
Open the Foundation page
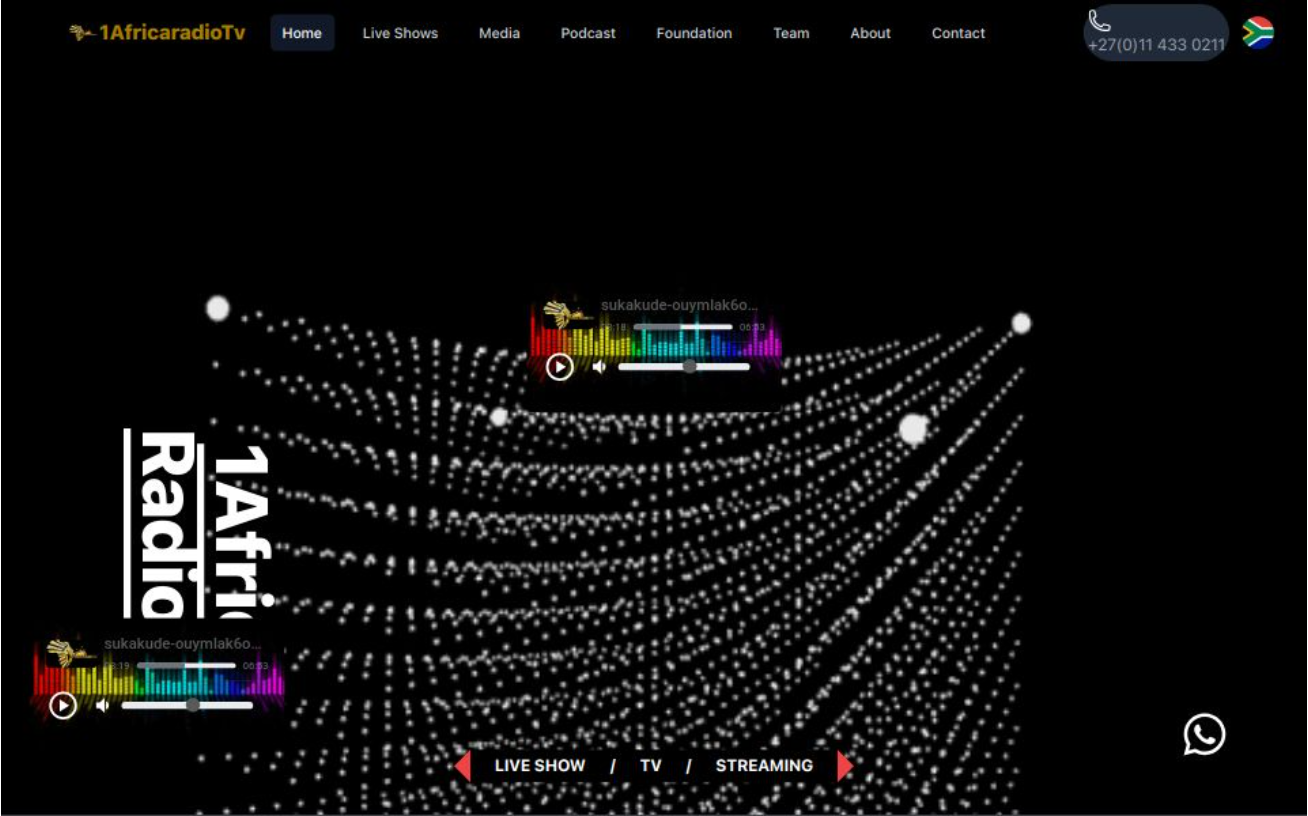coord(694,33)
